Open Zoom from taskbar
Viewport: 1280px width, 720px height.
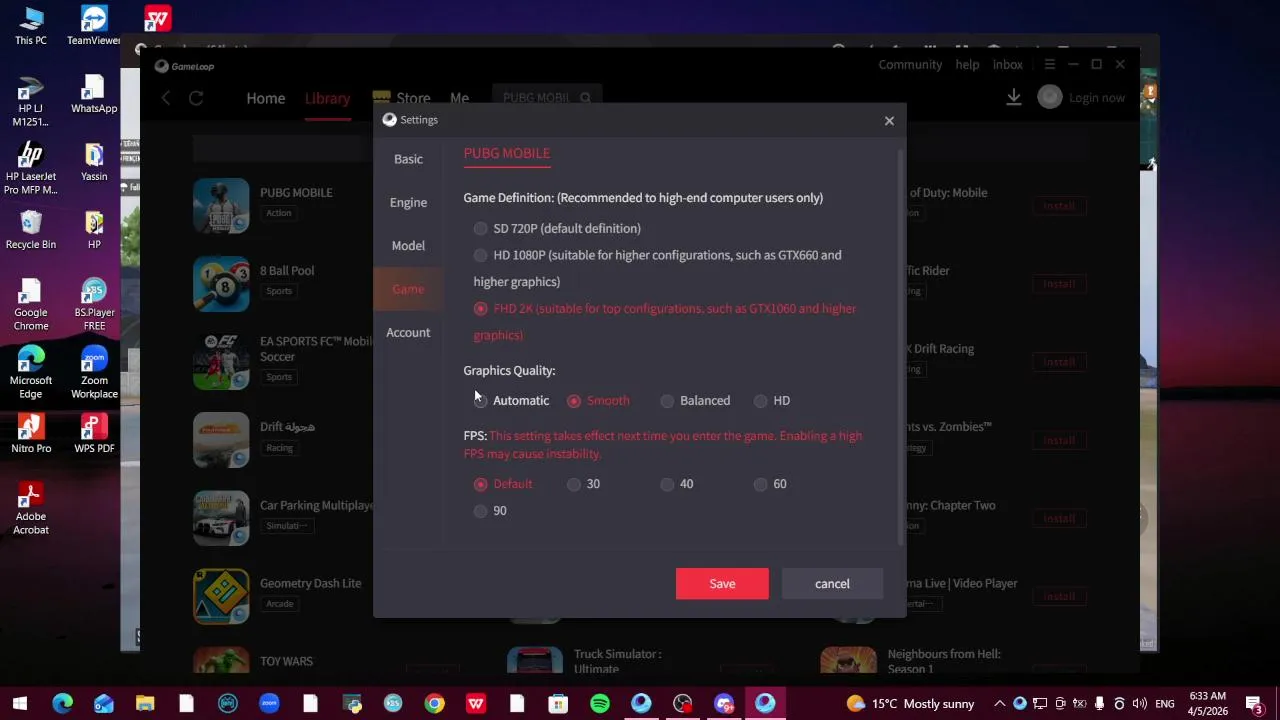tap(269, 703)
